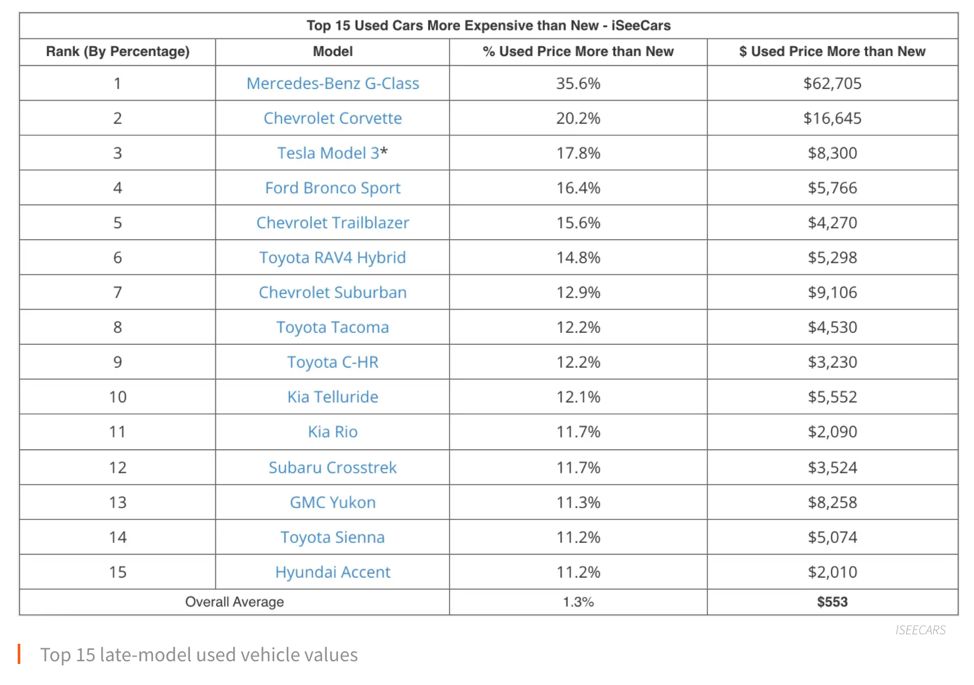Open the Mercedes-Benz G-Class link
Screen dimensions: 974x685
pos(332,83)
